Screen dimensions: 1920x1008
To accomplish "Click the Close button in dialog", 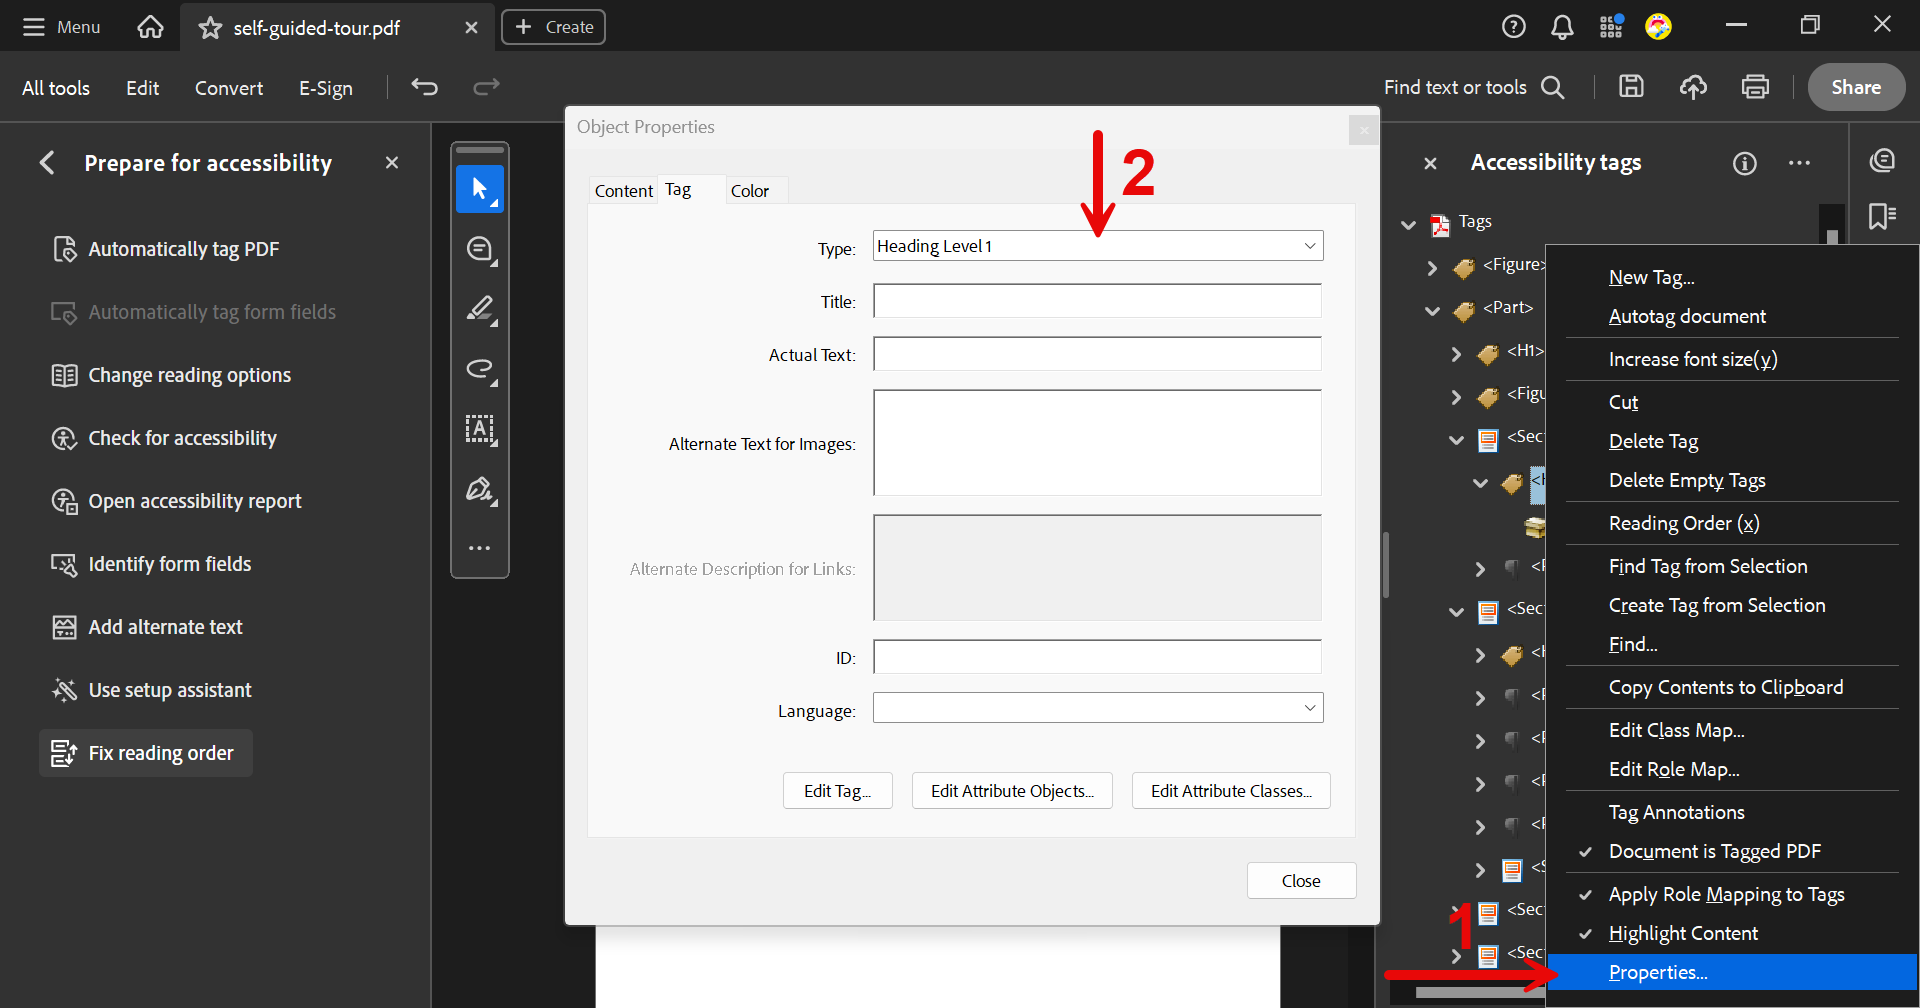I will click(1300, 881).
